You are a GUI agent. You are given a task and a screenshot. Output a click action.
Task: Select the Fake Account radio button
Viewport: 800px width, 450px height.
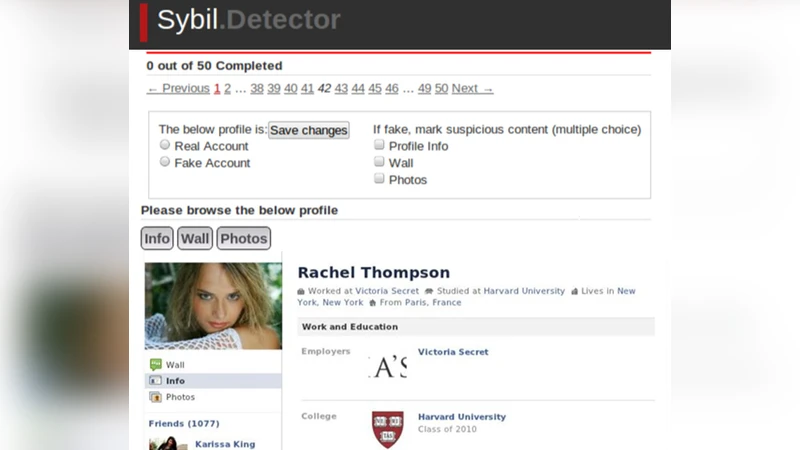(165, 162)
